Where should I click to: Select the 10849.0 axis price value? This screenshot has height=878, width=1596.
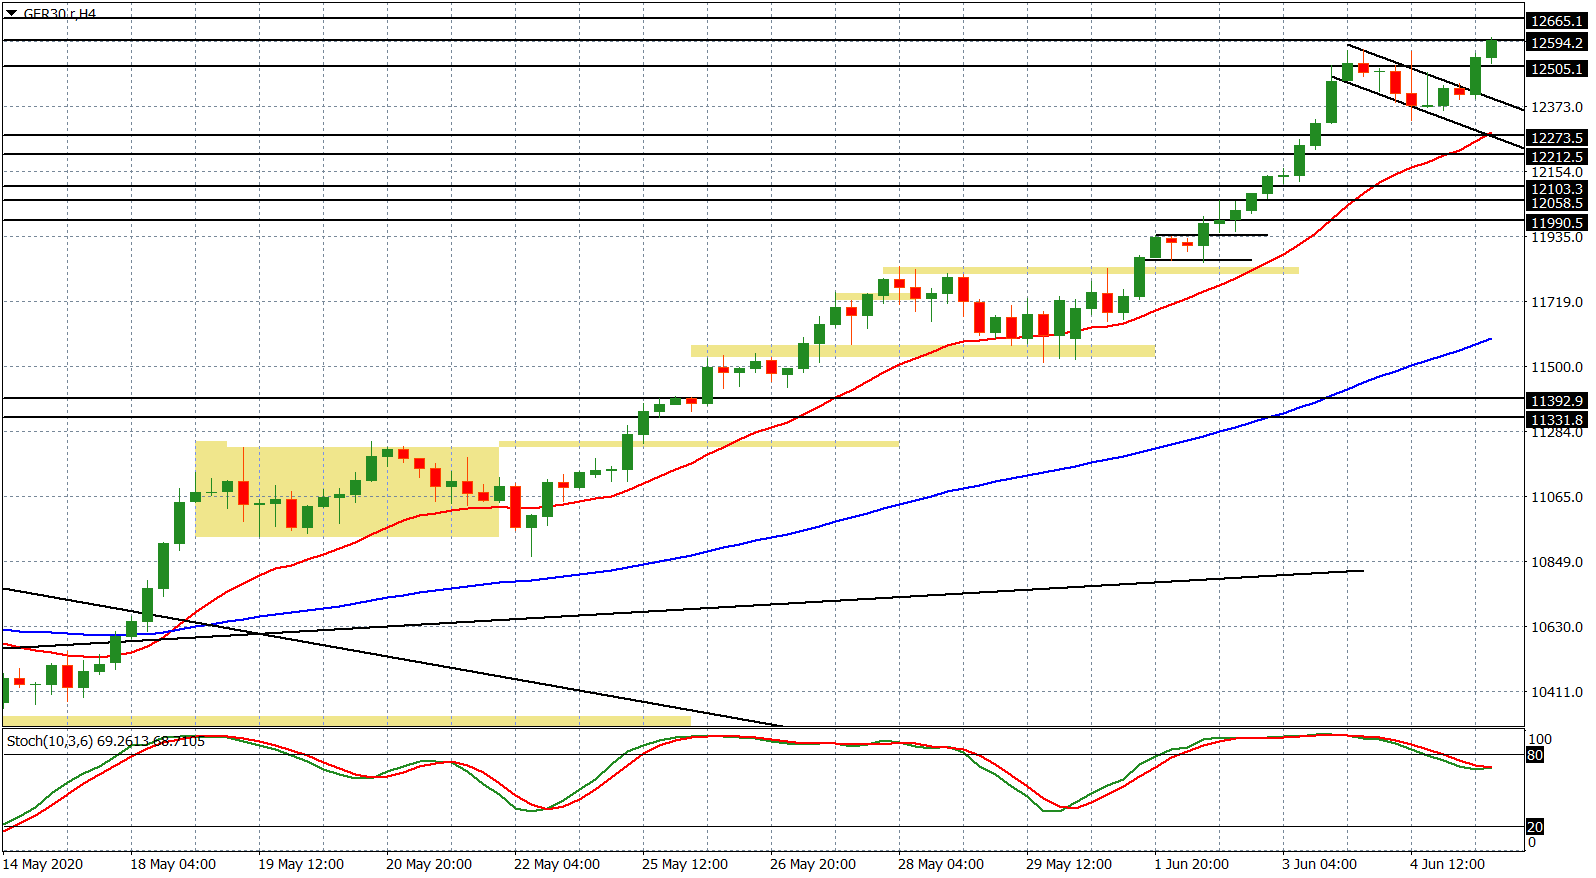click(1557, 562)
